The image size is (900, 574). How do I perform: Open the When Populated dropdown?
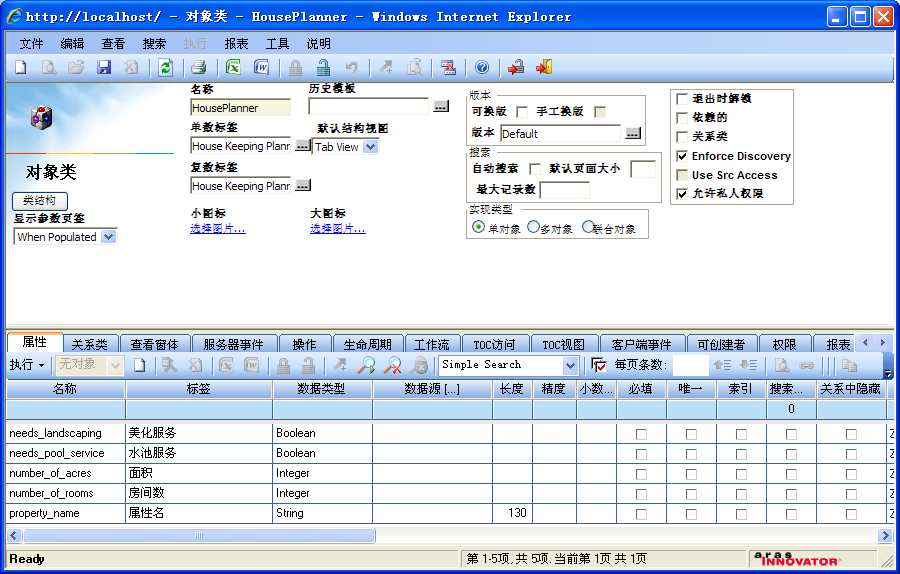[x=108, y=236]
